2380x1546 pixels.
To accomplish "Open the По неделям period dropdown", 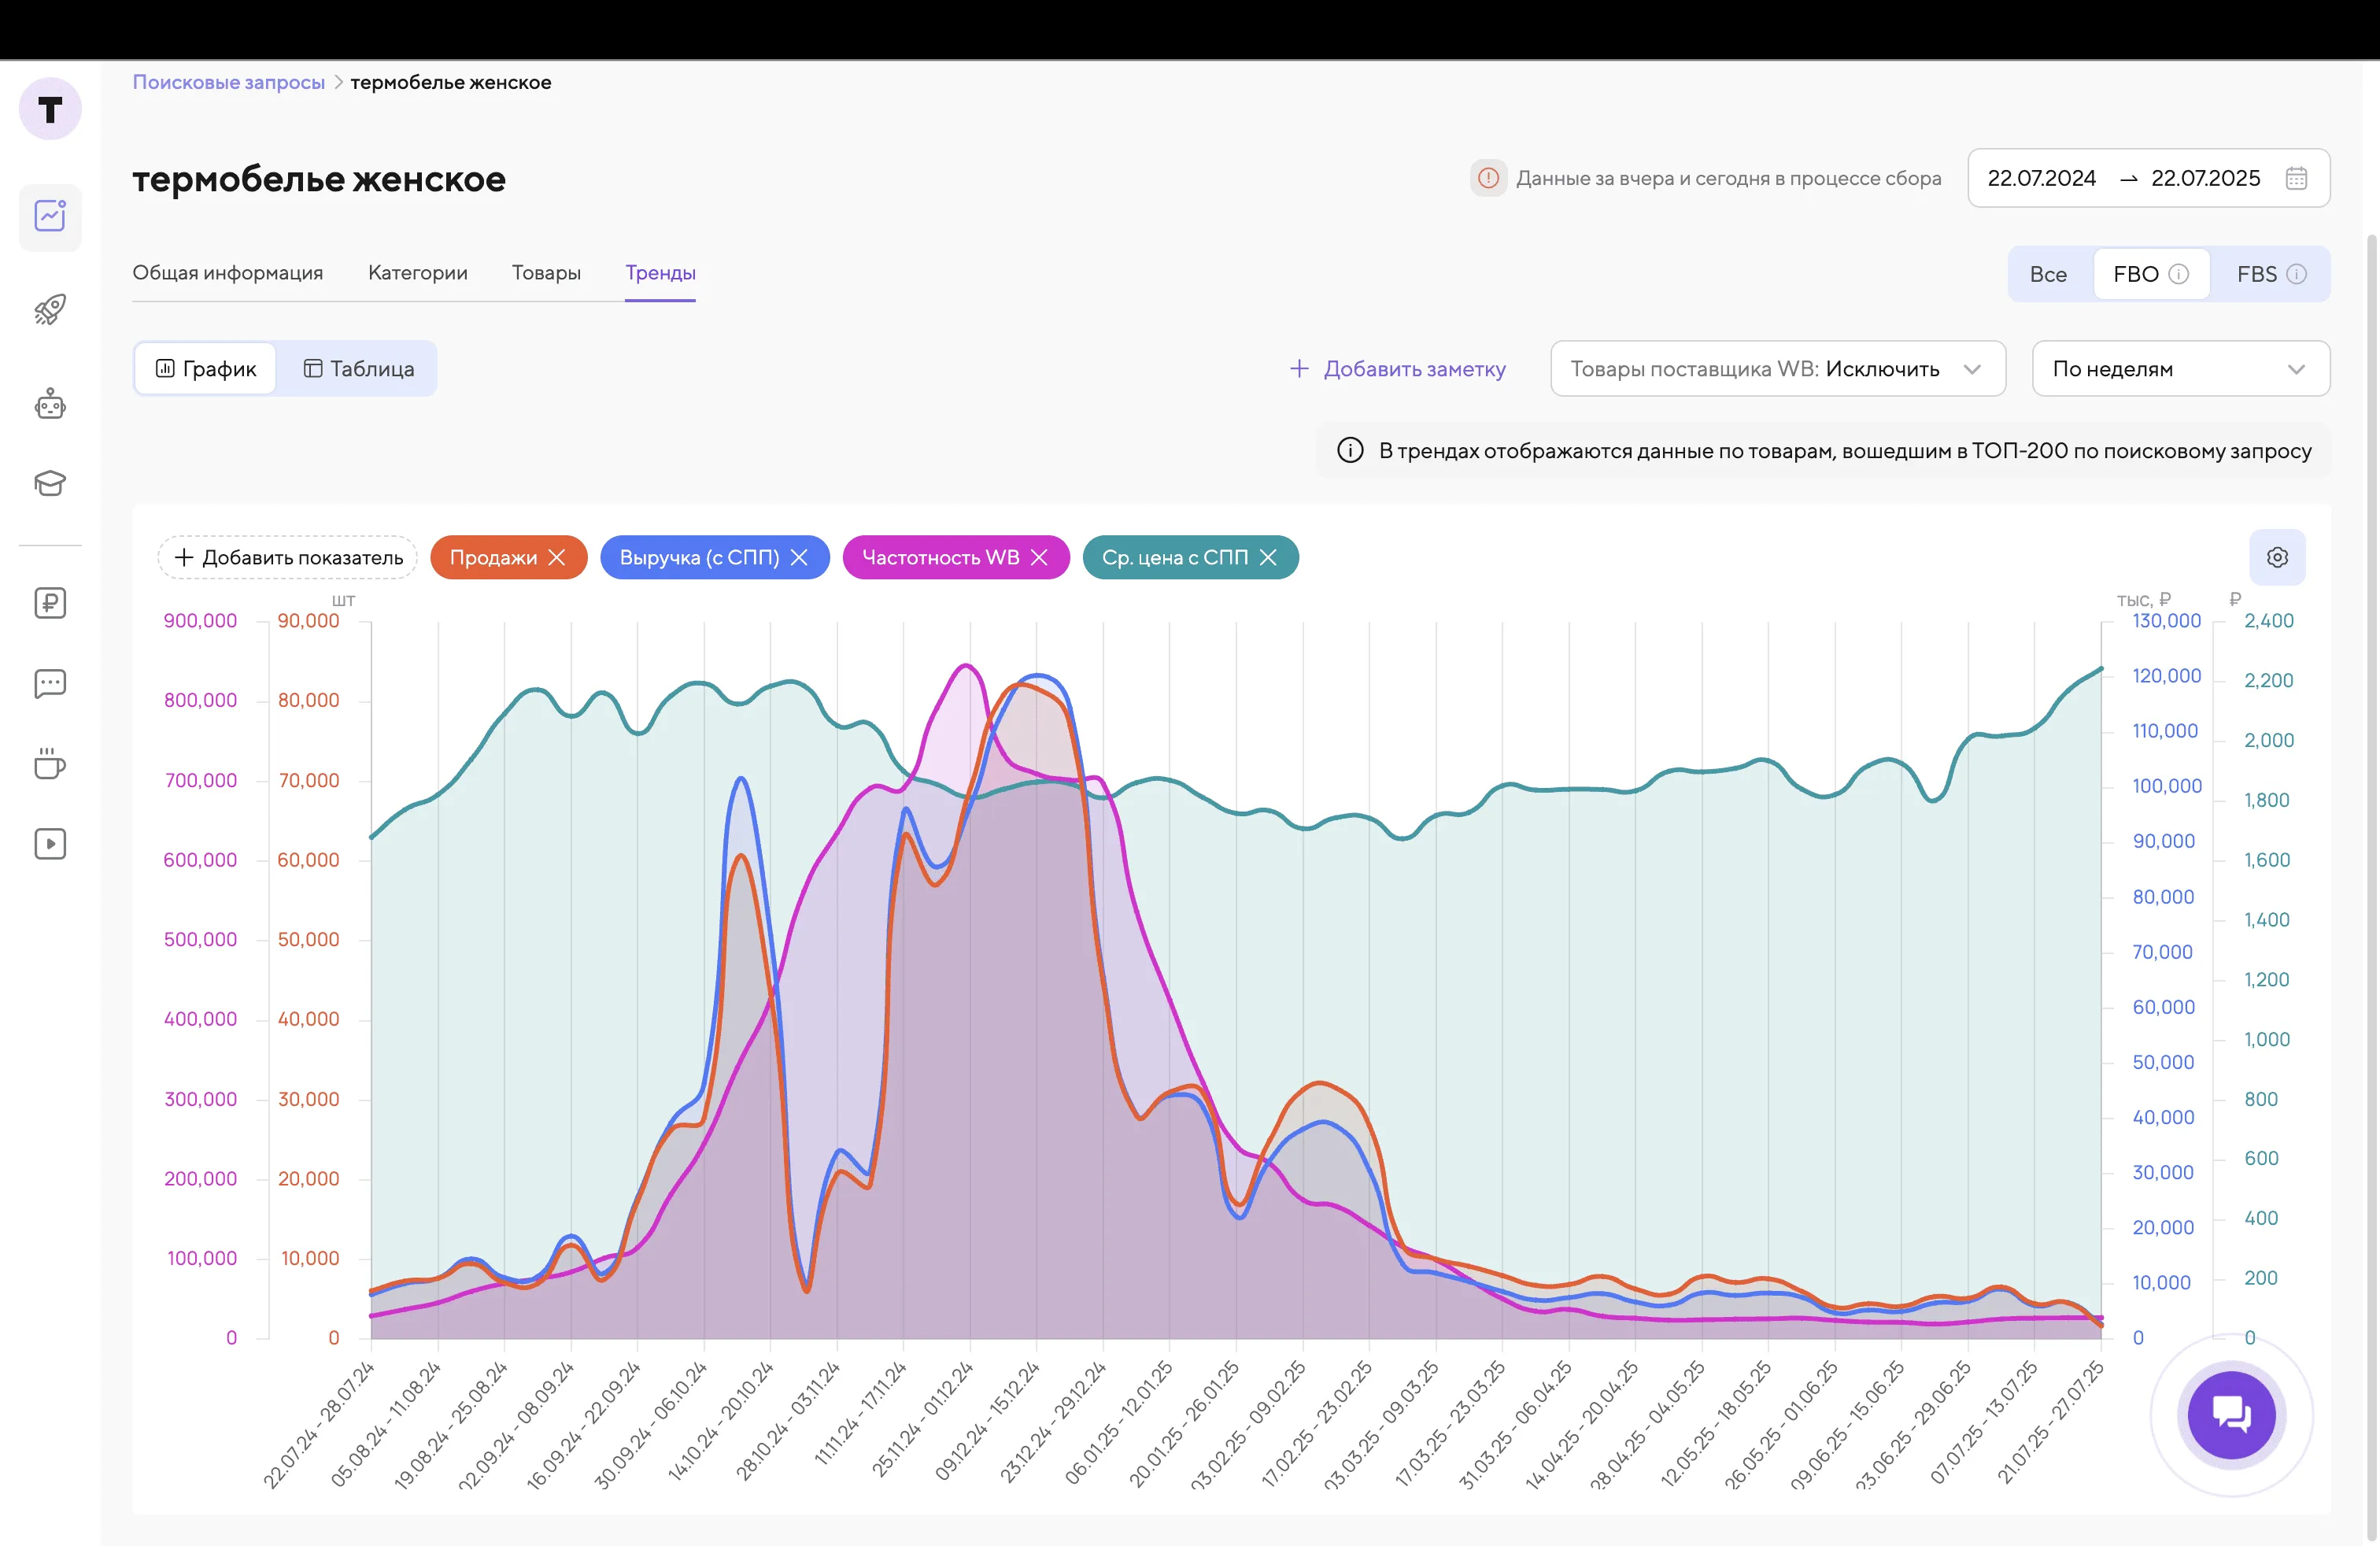I will tap(2180, 369).
